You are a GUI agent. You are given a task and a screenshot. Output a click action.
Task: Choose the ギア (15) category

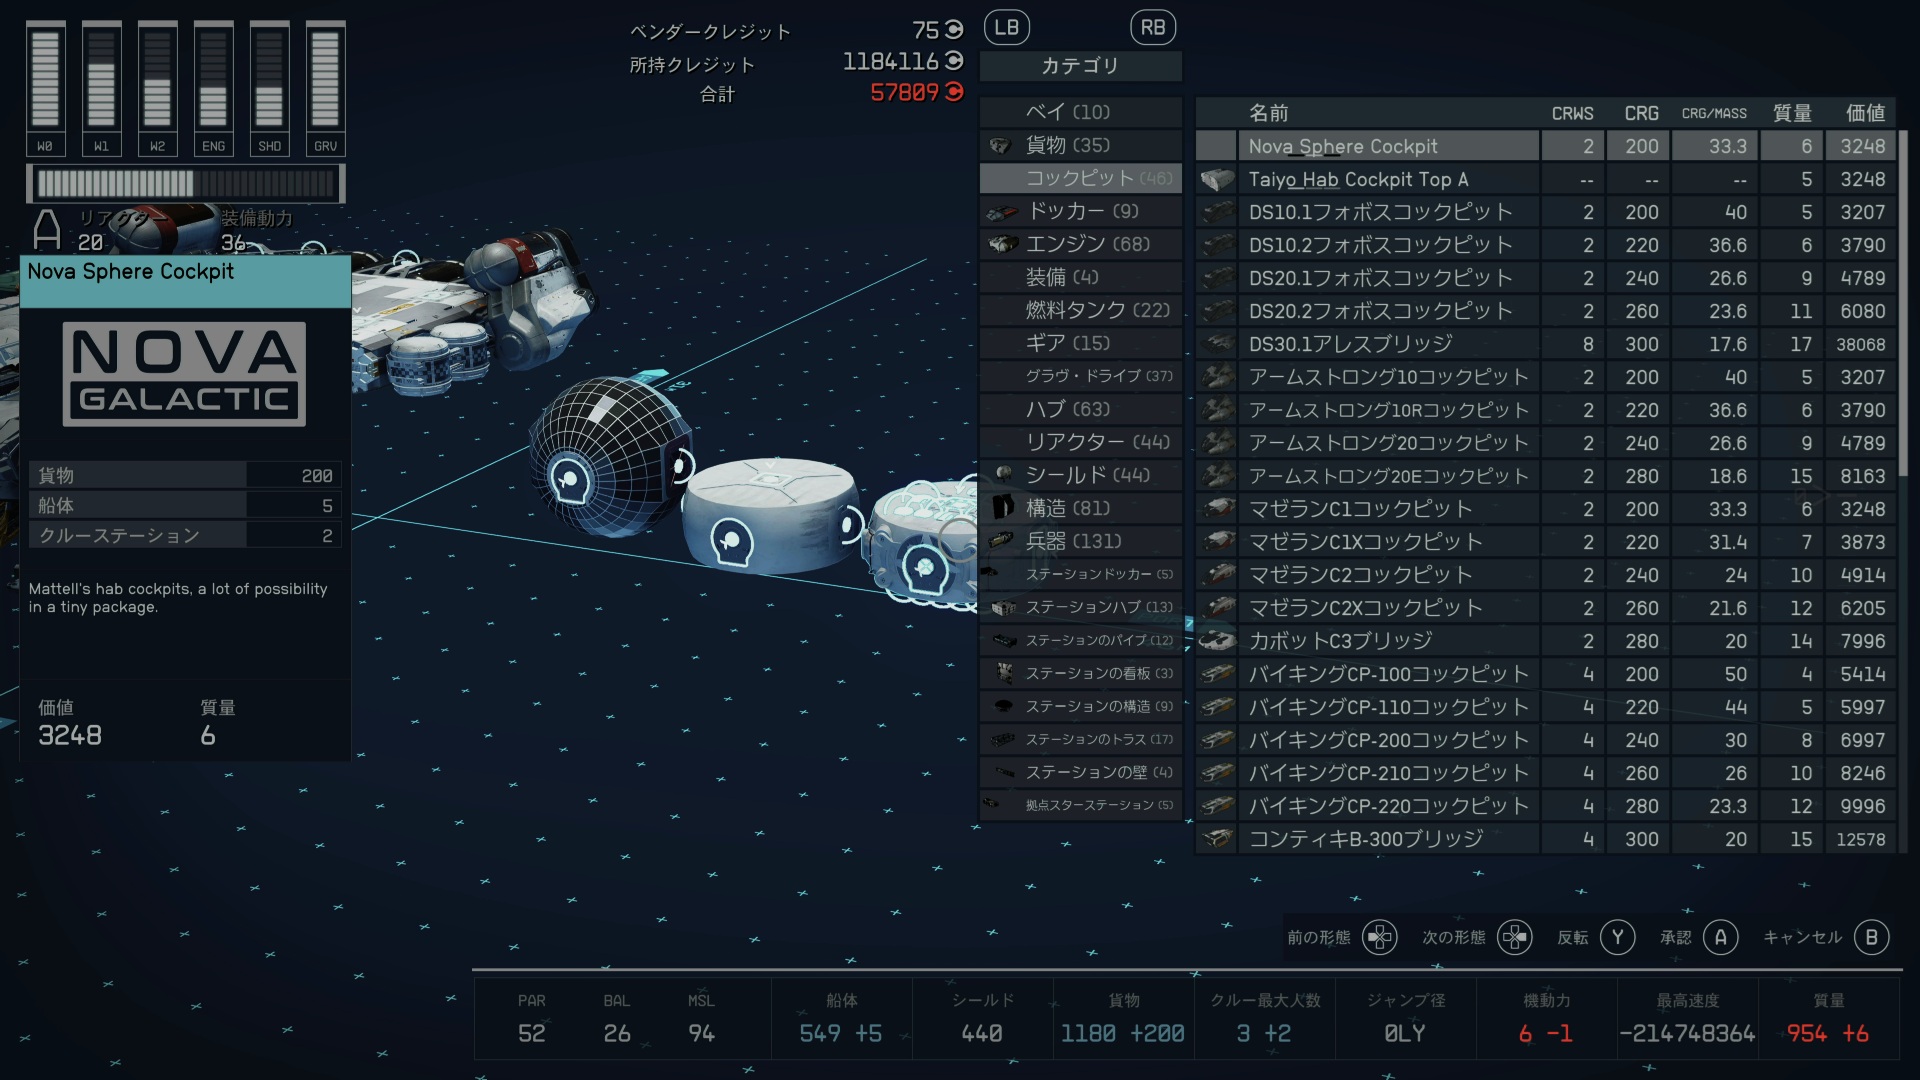click(1081, 343)
